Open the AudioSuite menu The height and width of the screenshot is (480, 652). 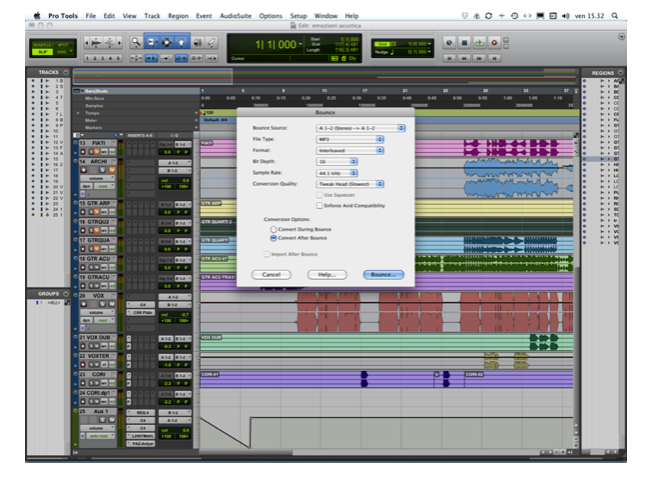(x=235, y=16)
